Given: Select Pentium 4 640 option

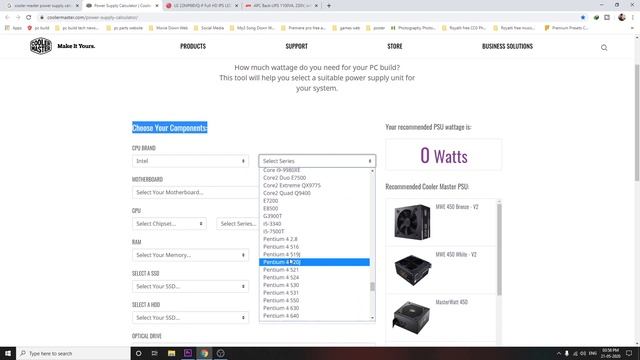Looking at the screenshot, I should [314, 316].
